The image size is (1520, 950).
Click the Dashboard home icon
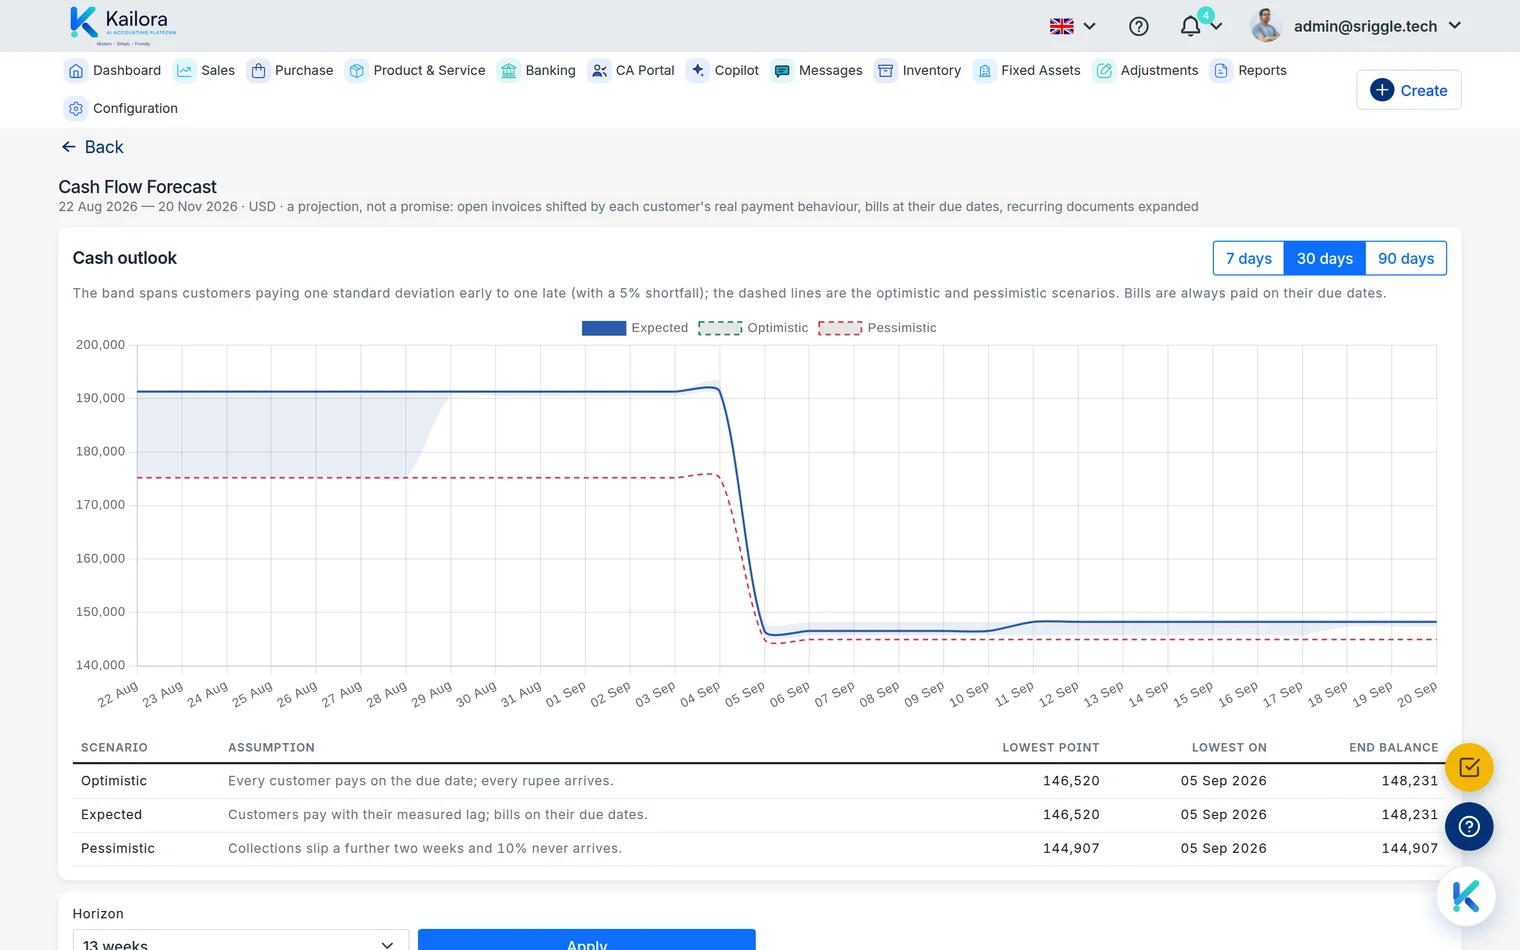coord(76,71)
